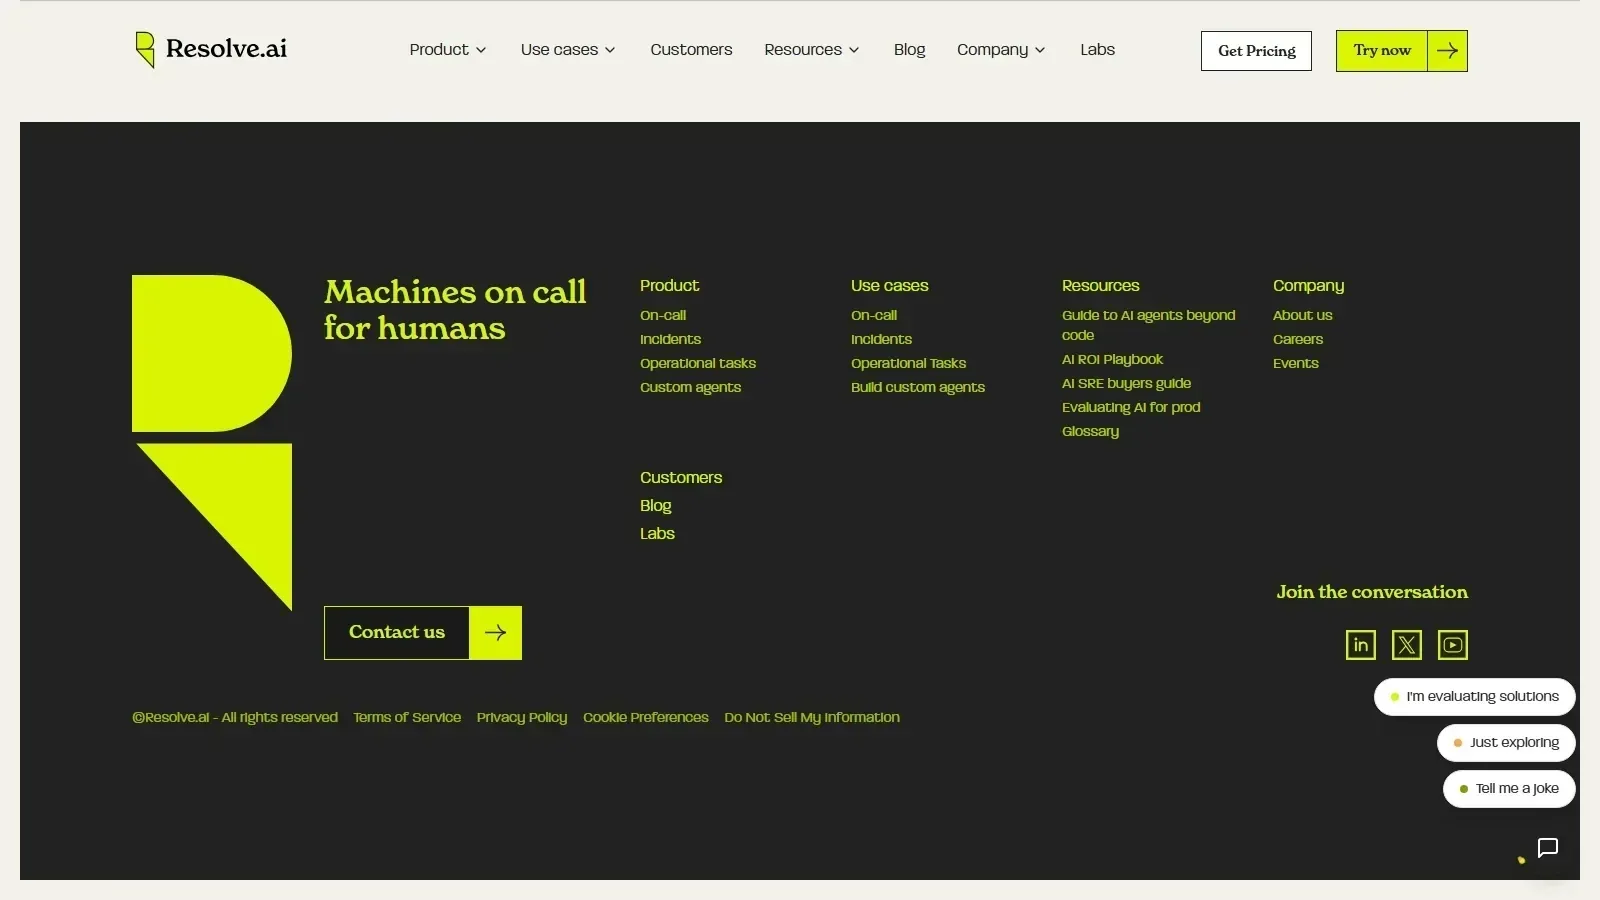The width and height of the screenshot is (1600, 900).
Task: Click the footer Product heading
Action: pyautogui.click(x=669, y=286)
